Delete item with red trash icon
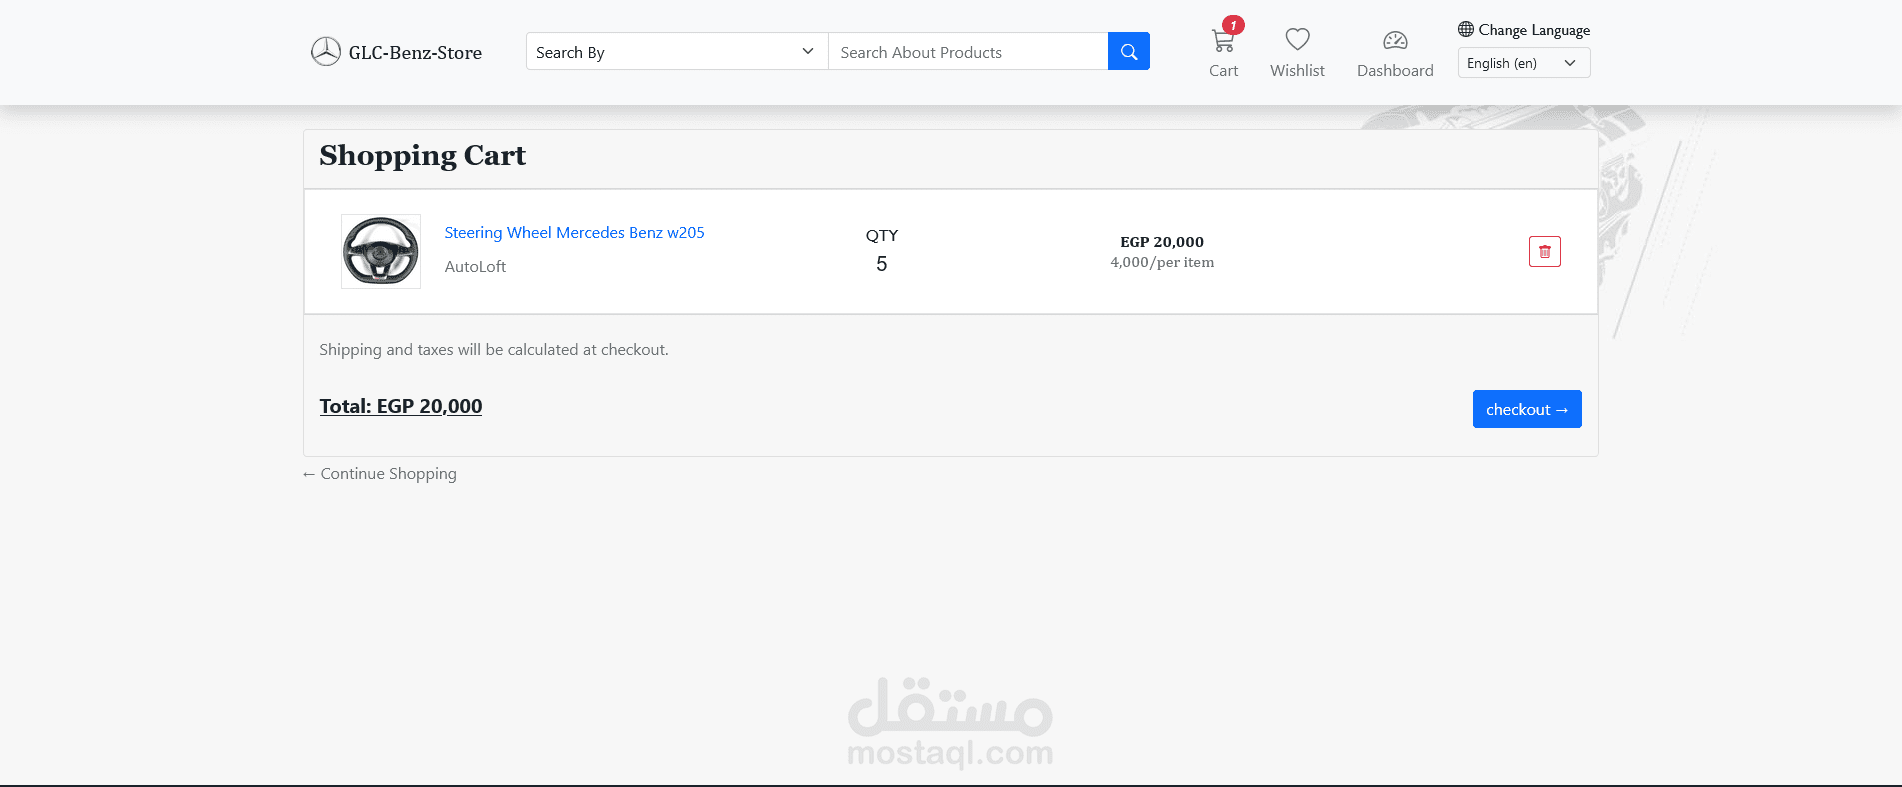This screenshot has width=1902, height=787. pyautogui.click(x=1545, y=251)
